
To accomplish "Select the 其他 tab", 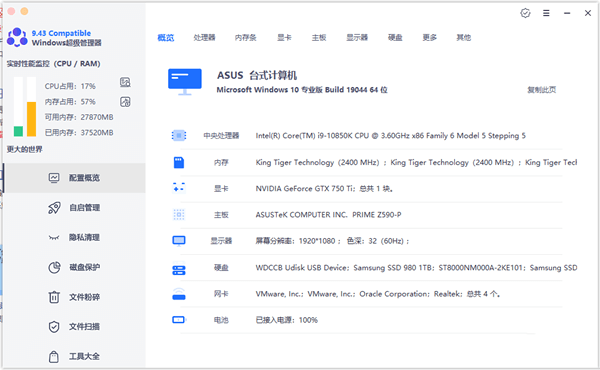I will click(464, 37).
